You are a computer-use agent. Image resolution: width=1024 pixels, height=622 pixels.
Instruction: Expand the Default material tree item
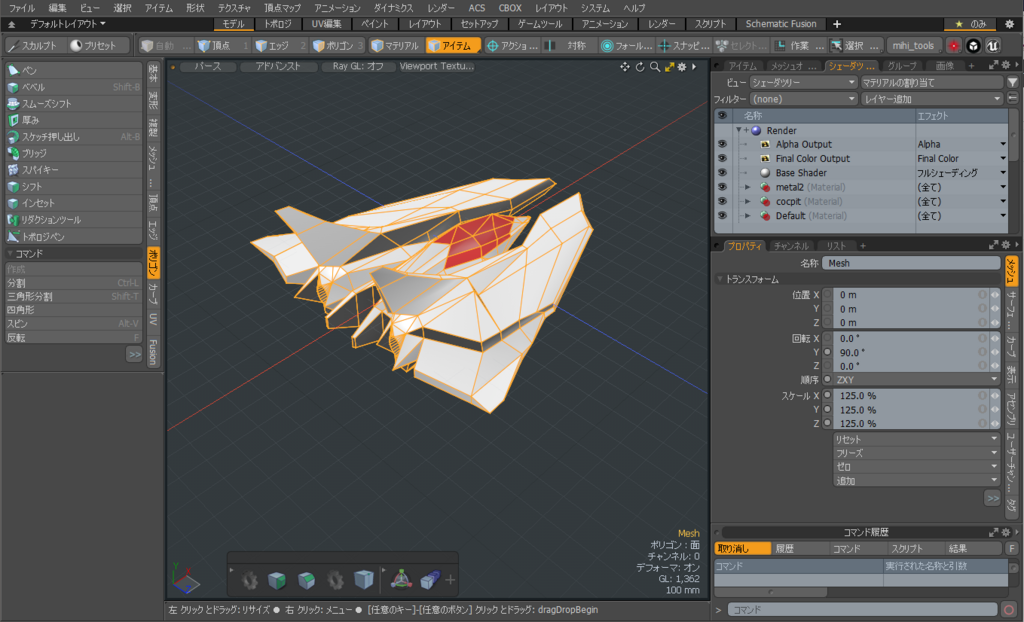tap(748, 216)
